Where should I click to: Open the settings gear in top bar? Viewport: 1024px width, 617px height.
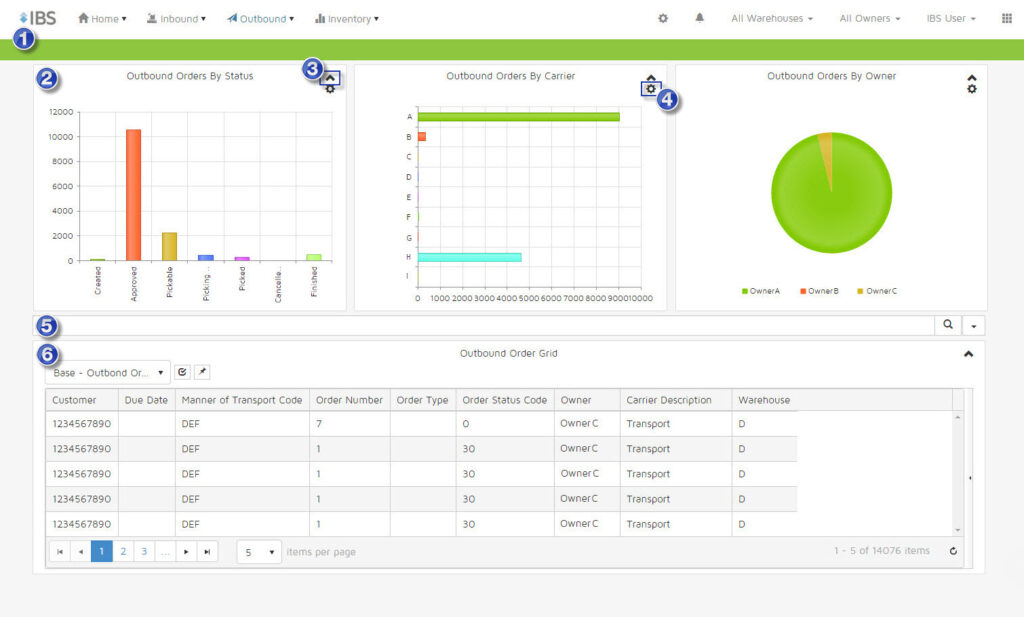click(663, 18)
